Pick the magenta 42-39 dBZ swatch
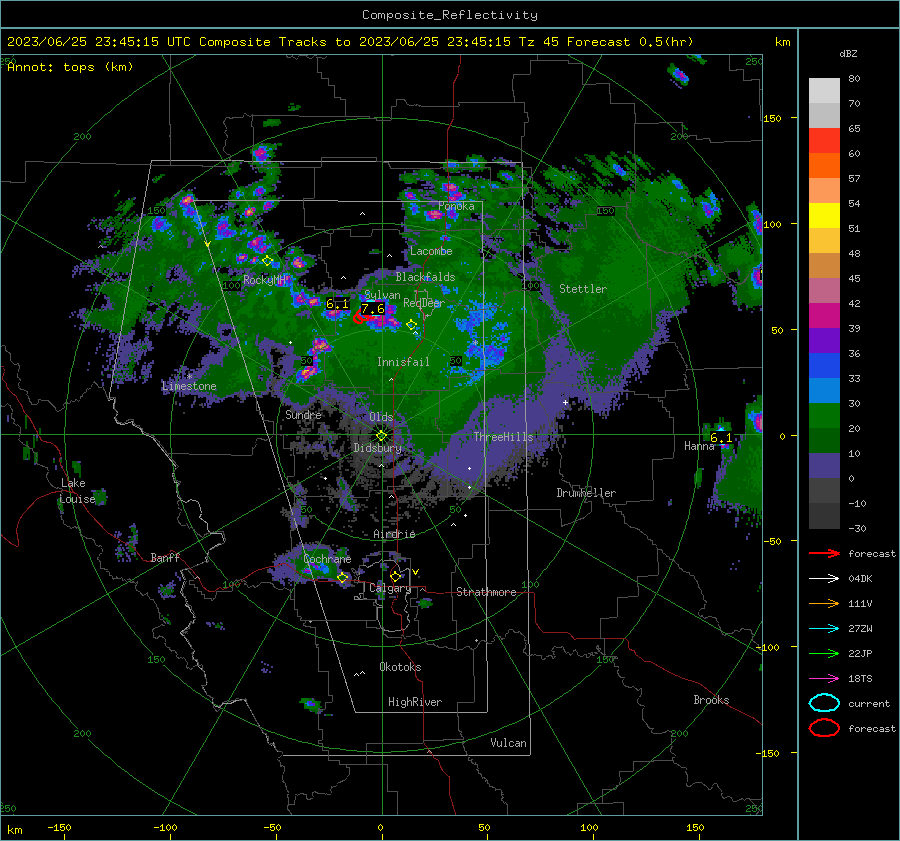The height and width of the screenshot is (841, 900). pyautogui.click(x=824, y=315)
